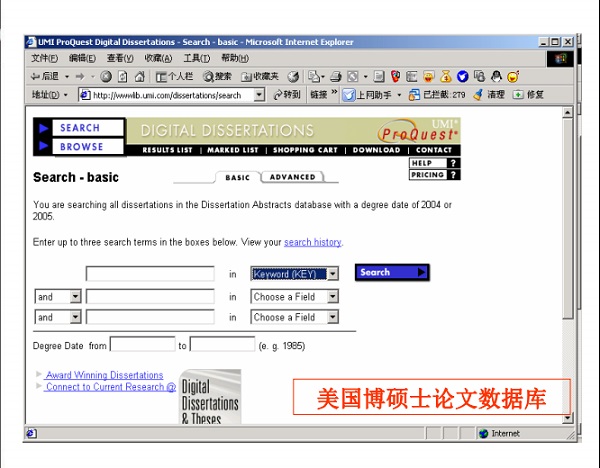Open Award Winning Dissertations link
Image resolution: width=600 pixels, height=468 pixels.
104,375
